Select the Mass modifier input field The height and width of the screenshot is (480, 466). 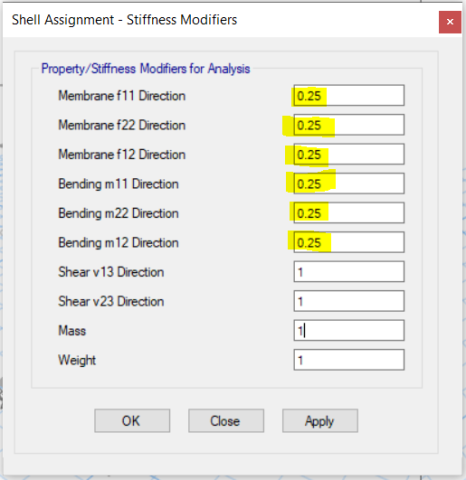[x=349, y=330]
